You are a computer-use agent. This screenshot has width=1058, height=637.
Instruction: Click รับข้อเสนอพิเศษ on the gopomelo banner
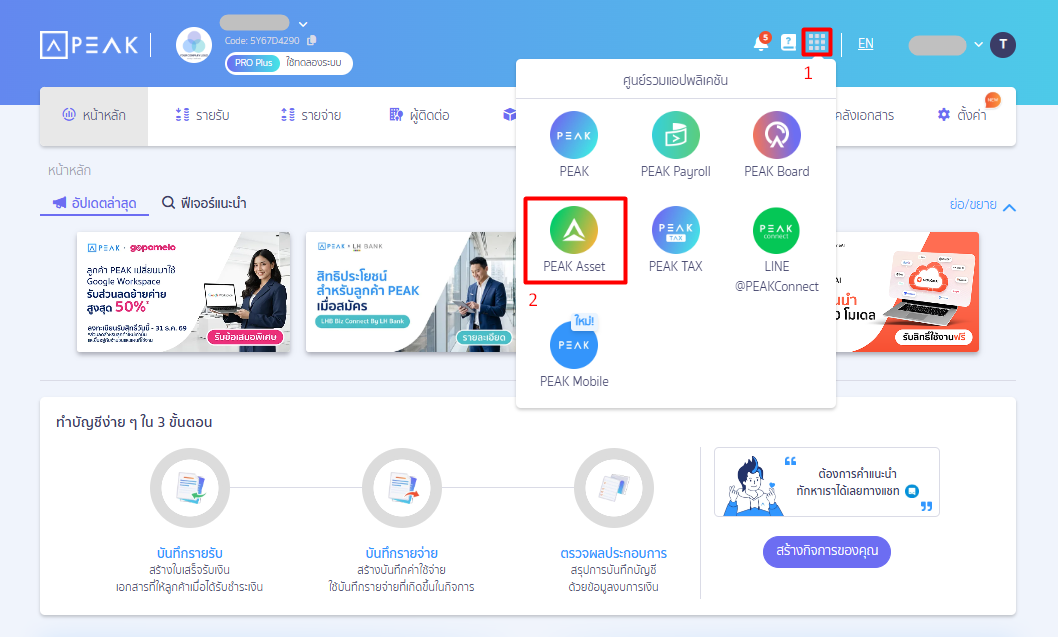click(x=245, y=337)
